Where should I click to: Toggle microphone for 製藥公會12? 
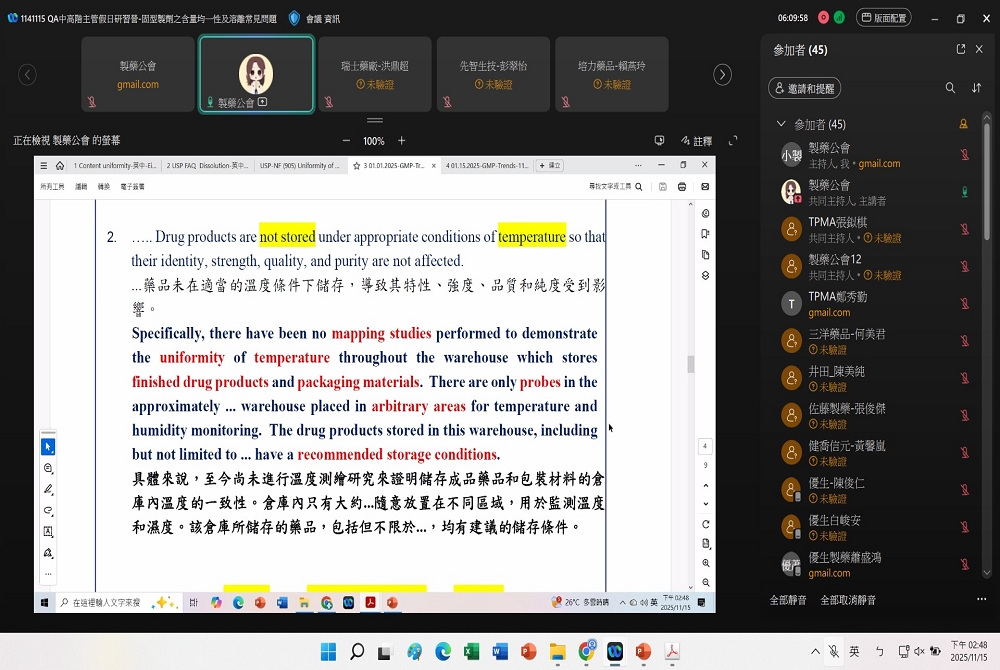point(964,266)
